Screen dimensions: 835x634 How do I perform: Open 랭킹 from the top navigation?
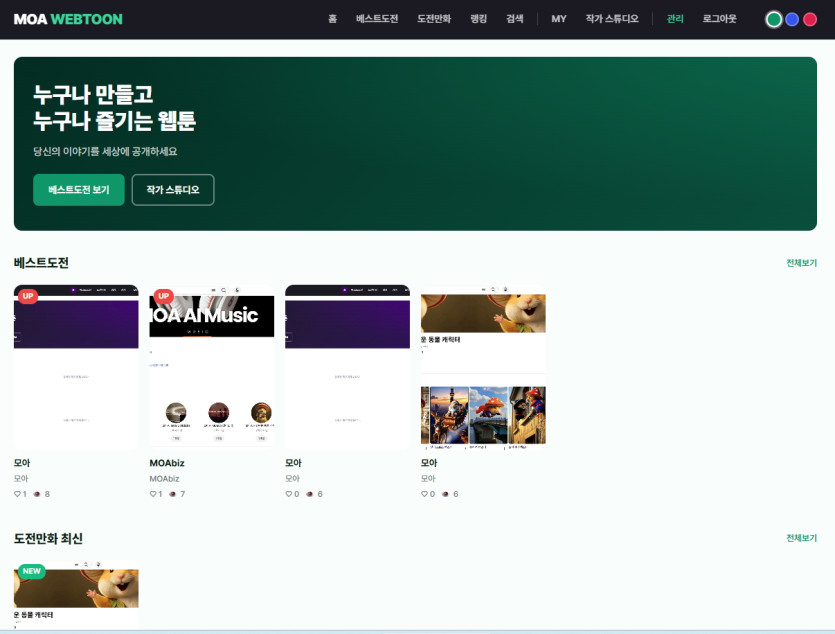[478, 19]
